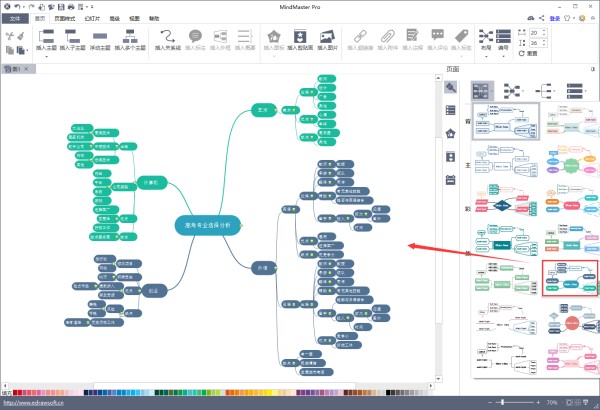Click the Insert Clipart icon
Screen dimensions: 600x410
tap(300, 37)
